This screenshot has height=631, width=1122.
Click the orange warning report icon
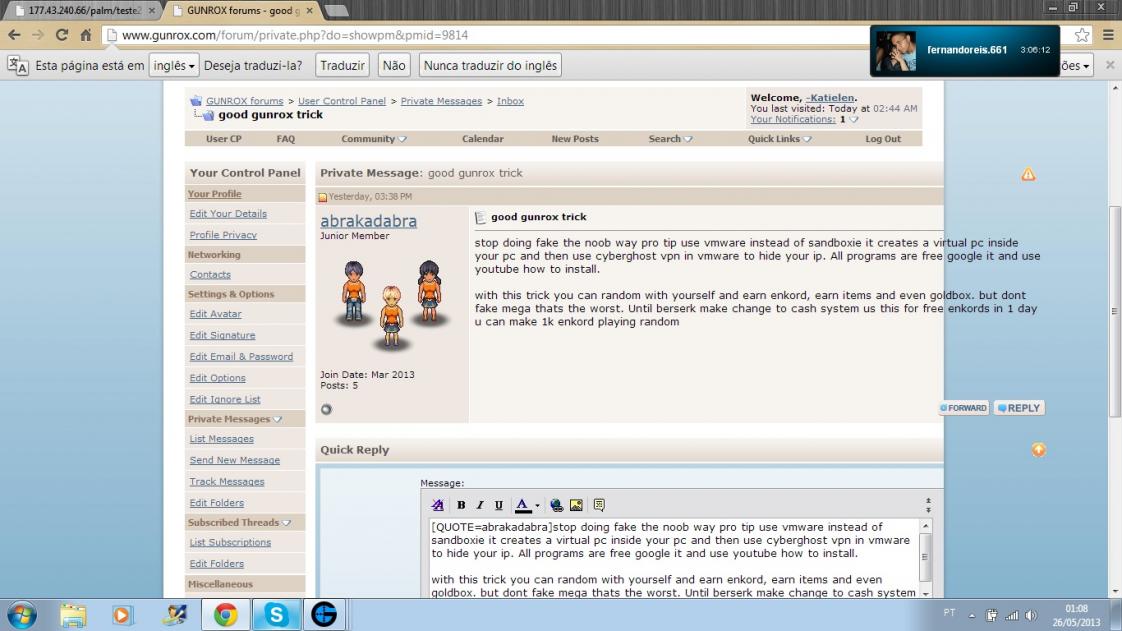(1028, 174)
